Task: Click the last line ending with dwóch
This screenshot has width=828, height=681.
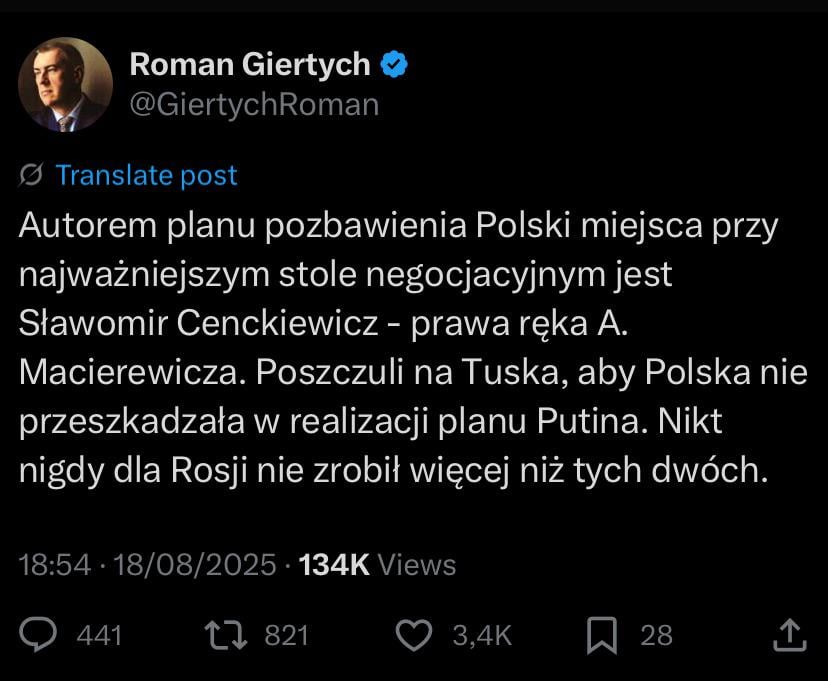Action: pos(393,470)
